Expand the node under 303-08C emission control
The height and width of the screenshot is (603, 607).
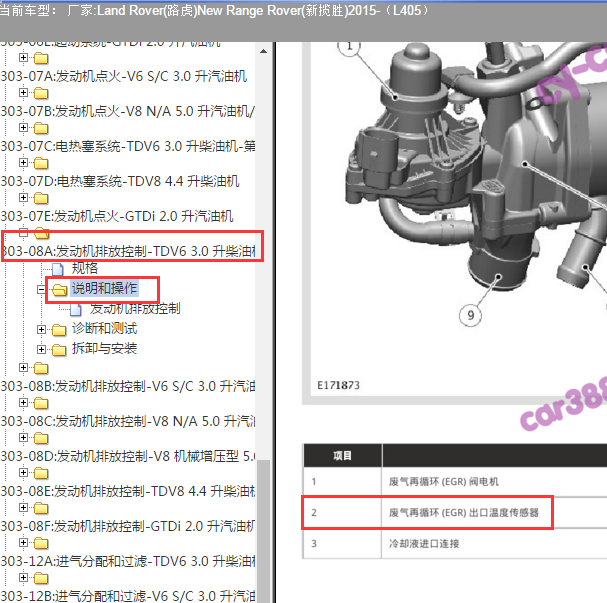tap(24, 438)
